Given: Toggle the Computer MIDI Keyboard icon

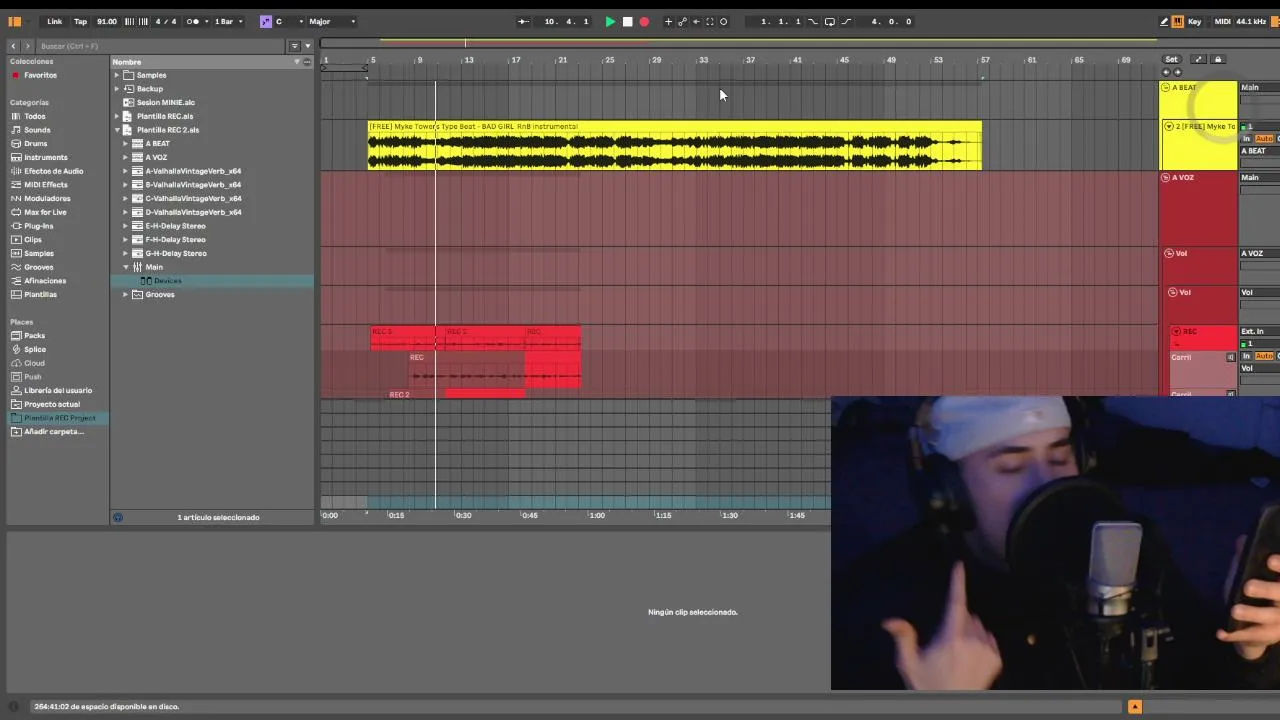Looking at the screenshot, I should [x=1178, y=21].
